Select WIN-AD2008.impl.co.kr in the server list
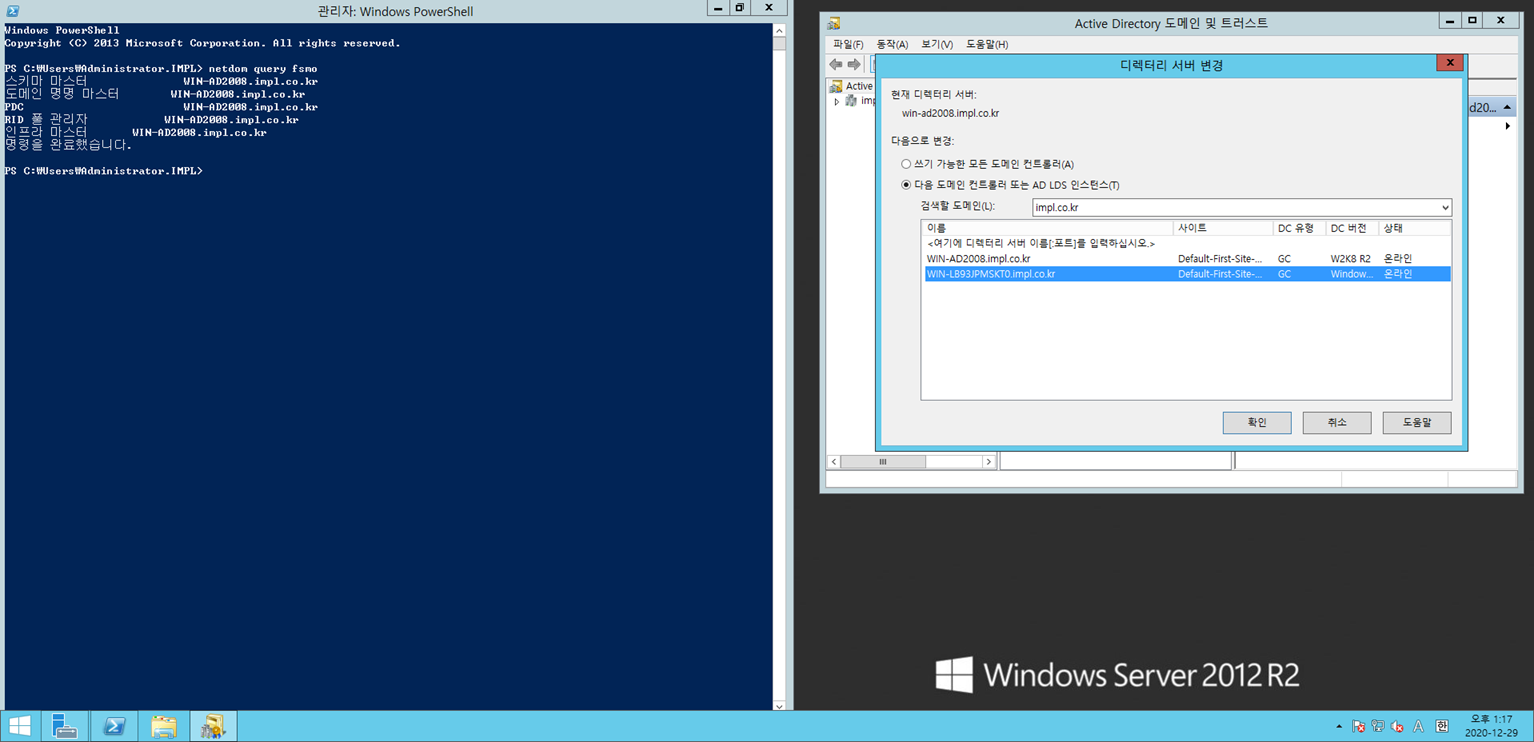Screen dimensions: 1534x742 click(1186, 259)
